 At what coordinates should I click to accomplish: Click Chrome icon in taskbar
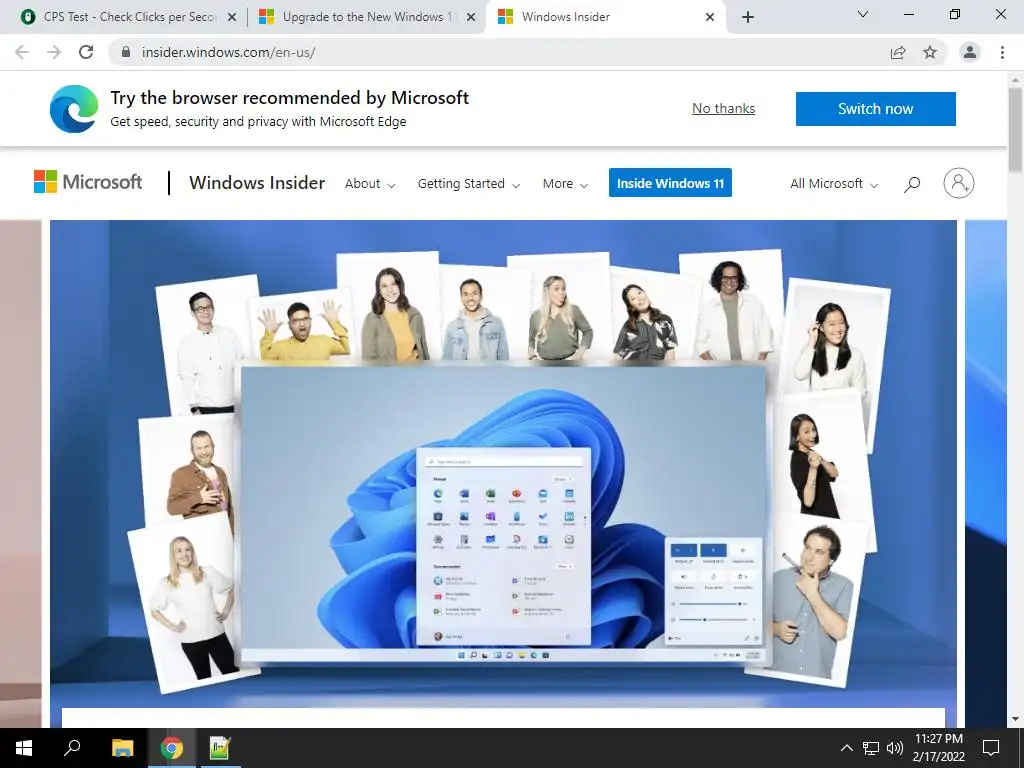tap(172, 748)
